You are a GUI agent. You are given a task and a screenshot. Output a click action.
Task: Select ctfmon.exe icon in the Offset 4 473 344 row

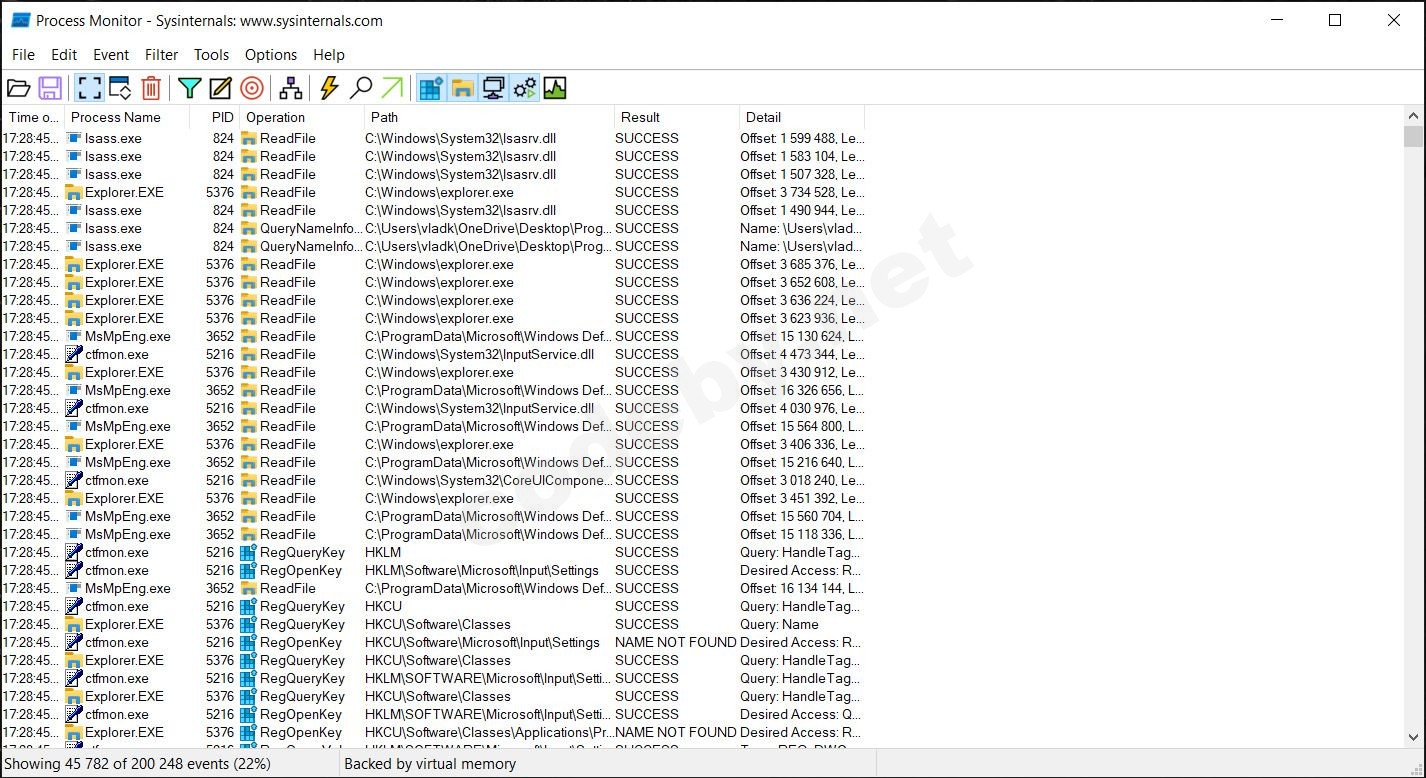coord(74,354)
